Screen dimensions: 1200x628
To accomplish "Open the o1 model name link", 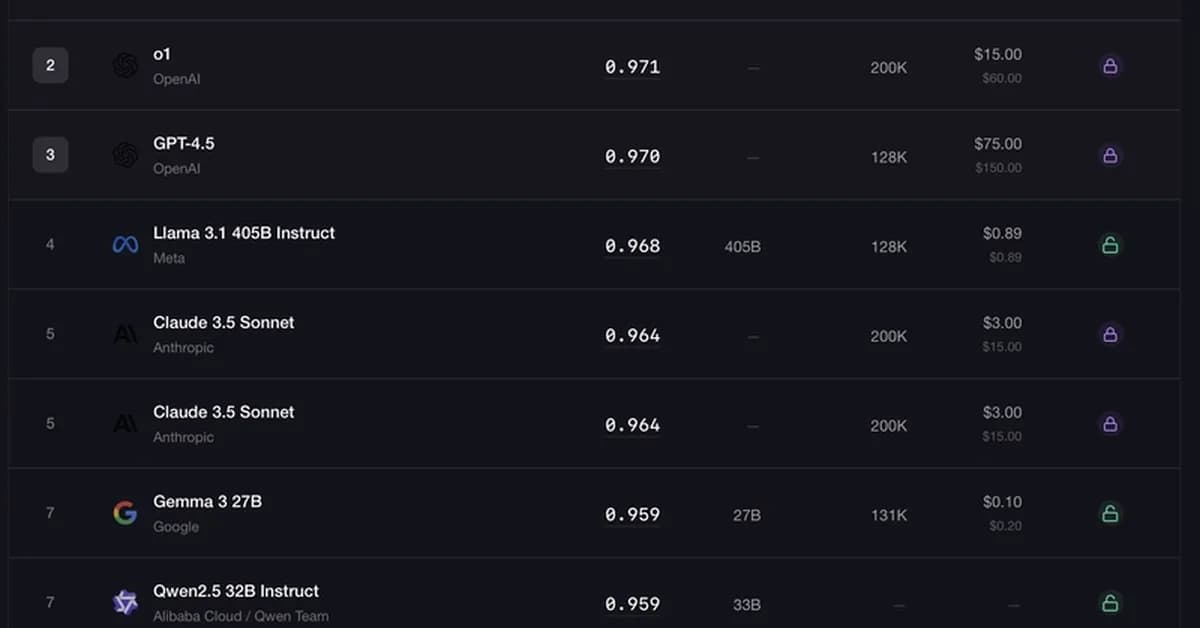I will [x=162, y=54].
